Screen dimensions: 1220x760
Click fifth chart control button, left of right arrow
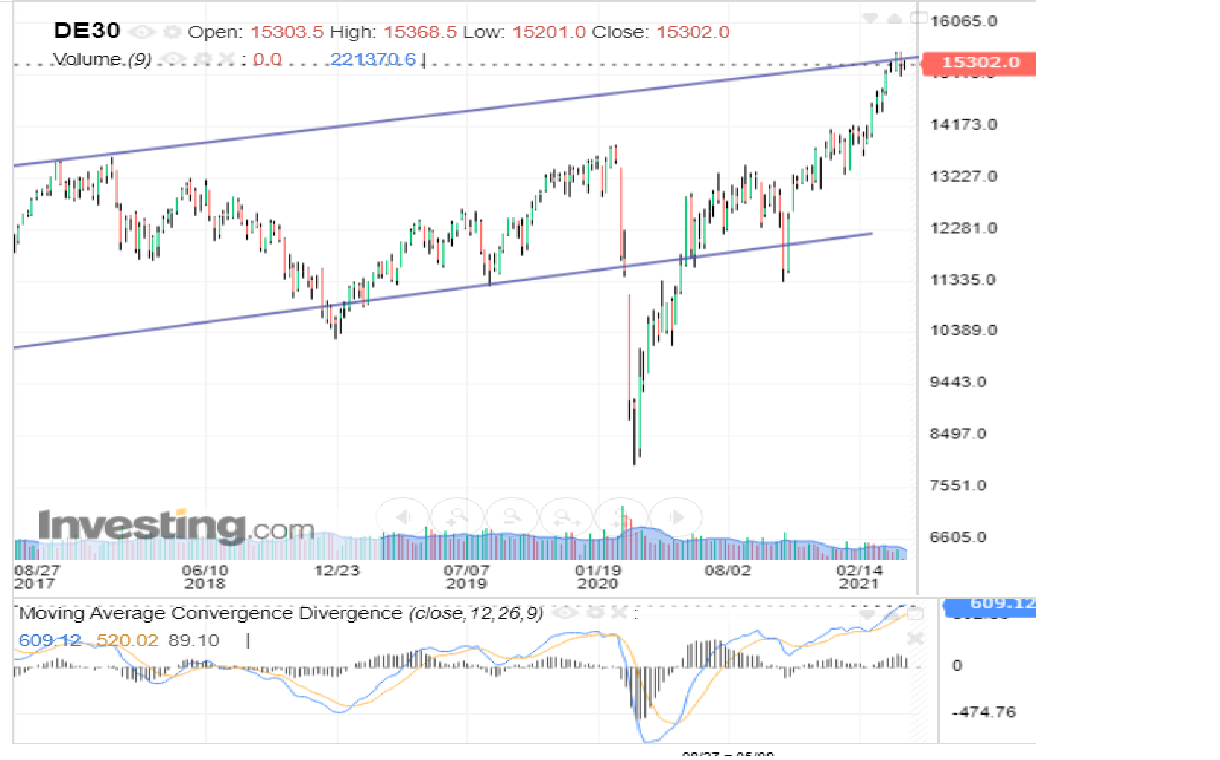point(620,517)
